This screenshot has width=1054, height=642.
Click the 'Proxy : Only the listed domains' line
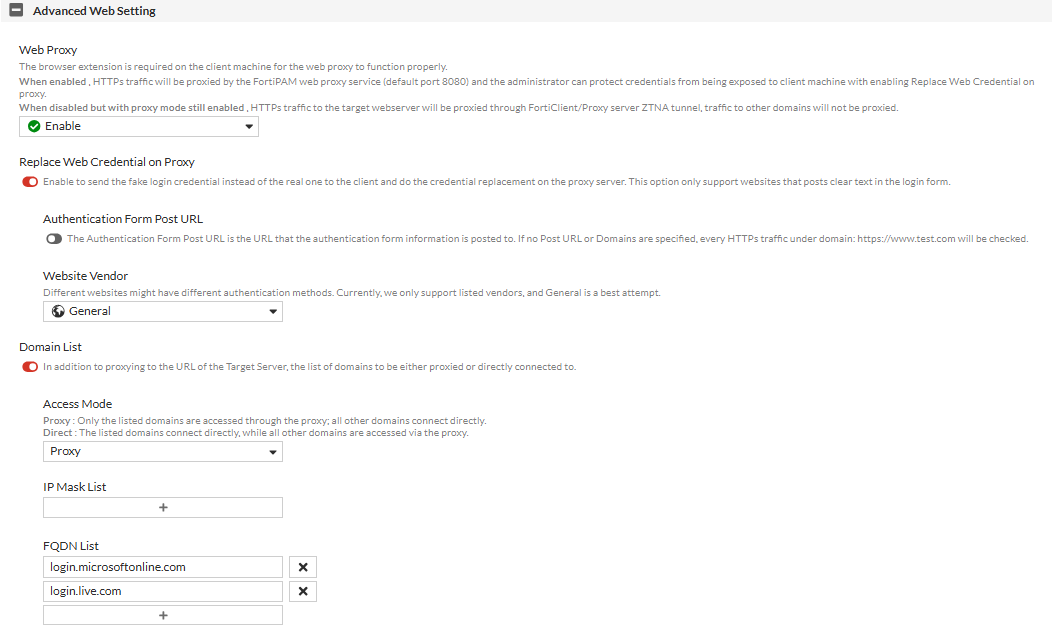[265, 421]
